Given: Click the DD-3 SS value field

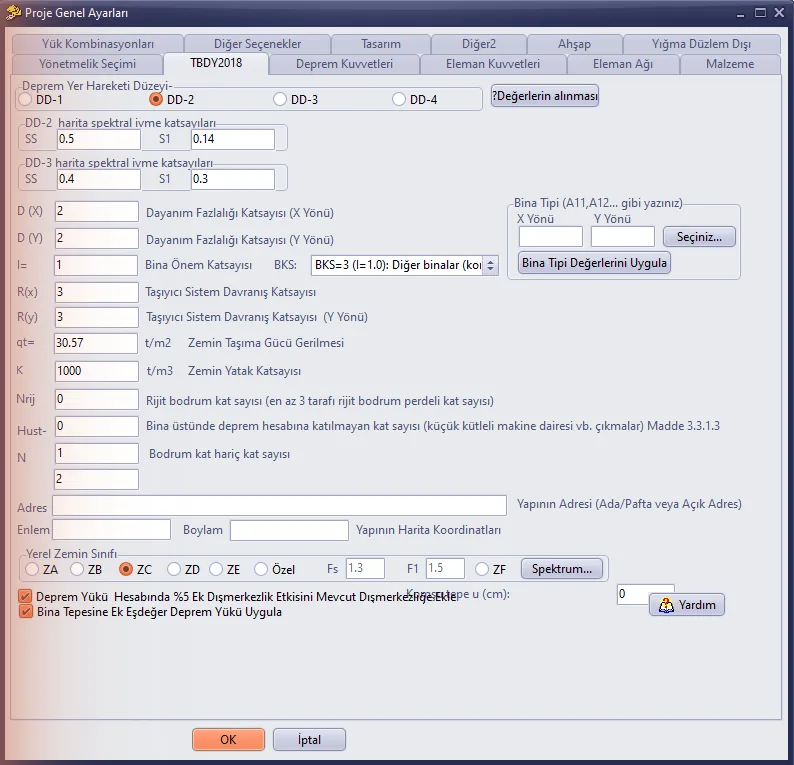Looking at the screenshot, I should [x=99, y=179].
